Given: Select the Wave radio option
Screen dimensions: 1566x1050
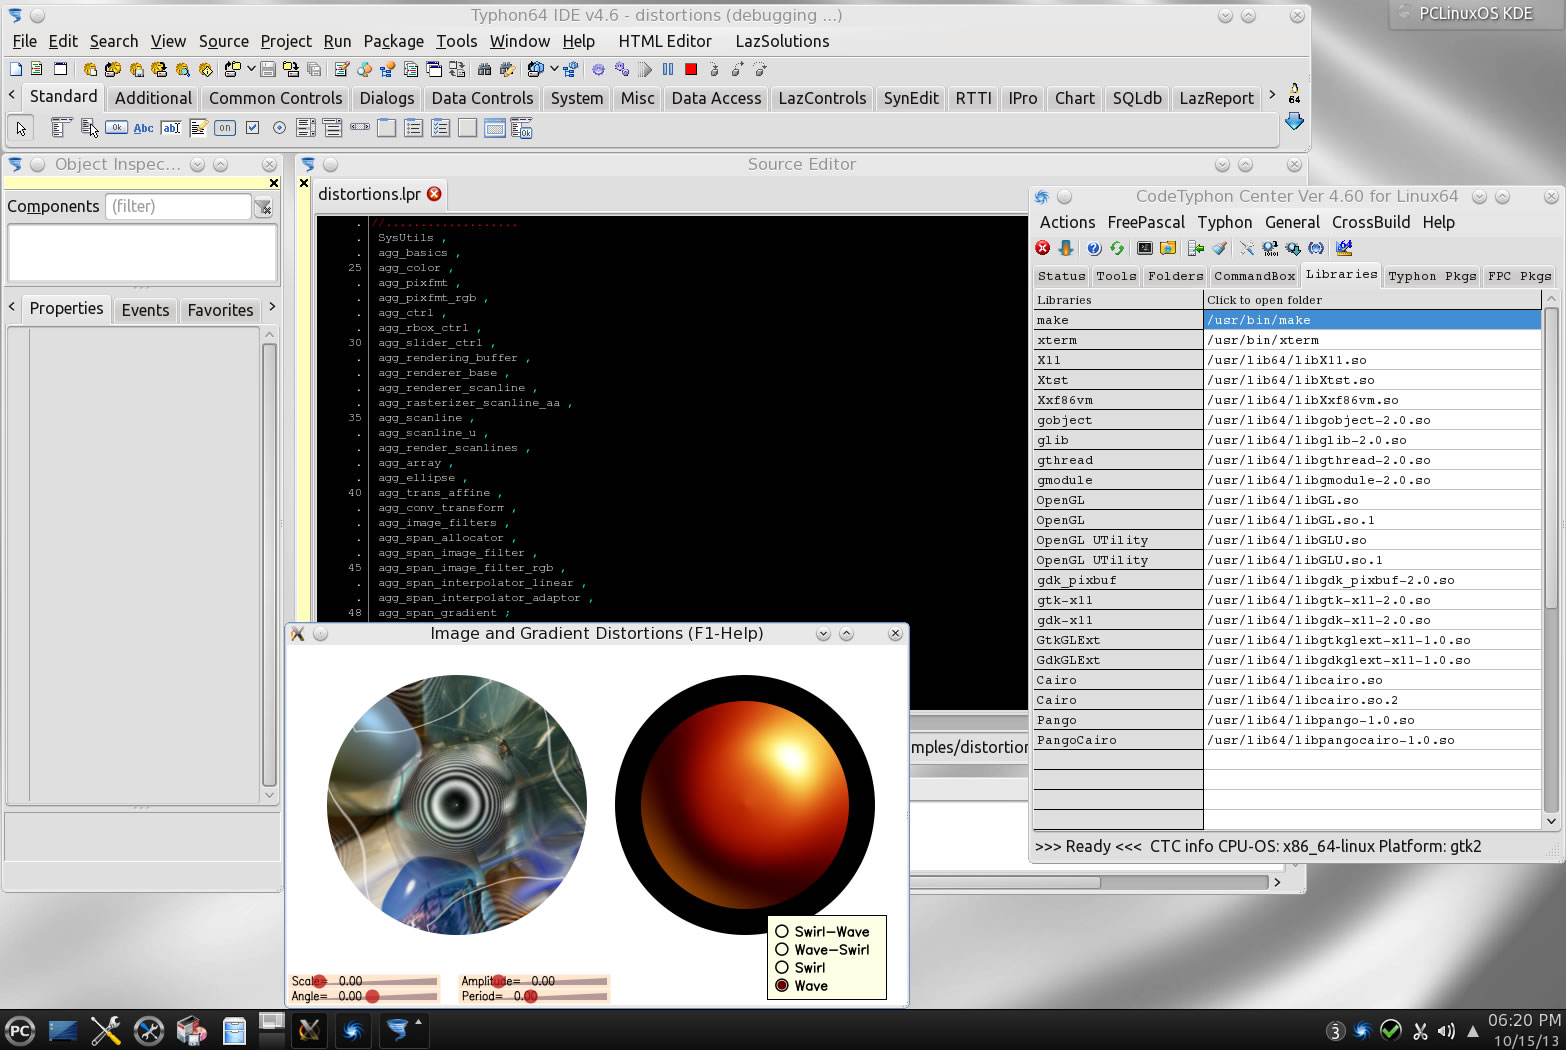Looking at the screenshot, I should pos(782,985).
